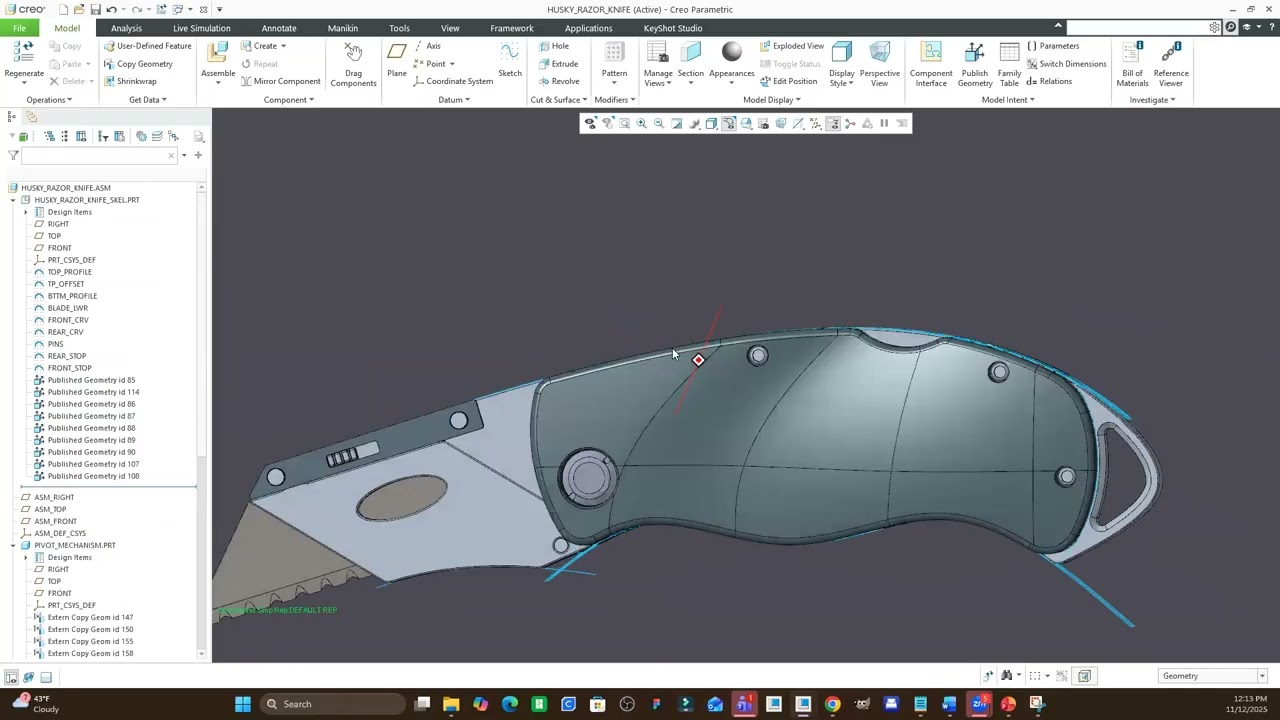The width and height of the screenshot is (1280, 720).
Task: Toggle Exploded View on or off
Action: [791, 46]
